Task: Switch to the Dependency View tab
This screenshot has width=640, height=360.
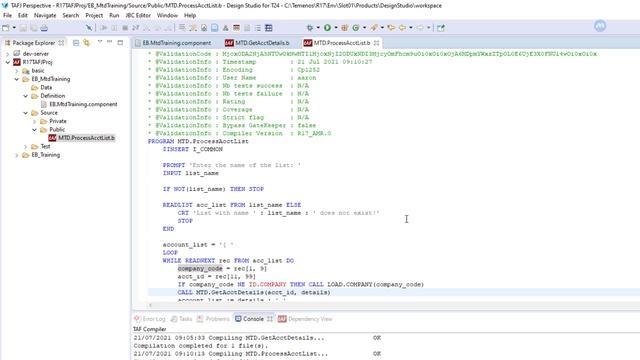Action: (x=305, y=319)
